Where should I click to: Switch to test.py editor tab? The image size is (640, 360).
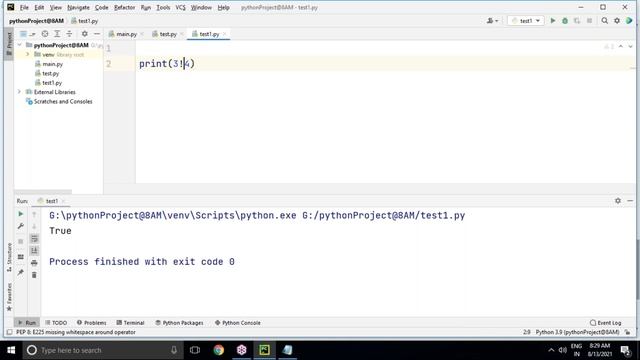(168, 34)
